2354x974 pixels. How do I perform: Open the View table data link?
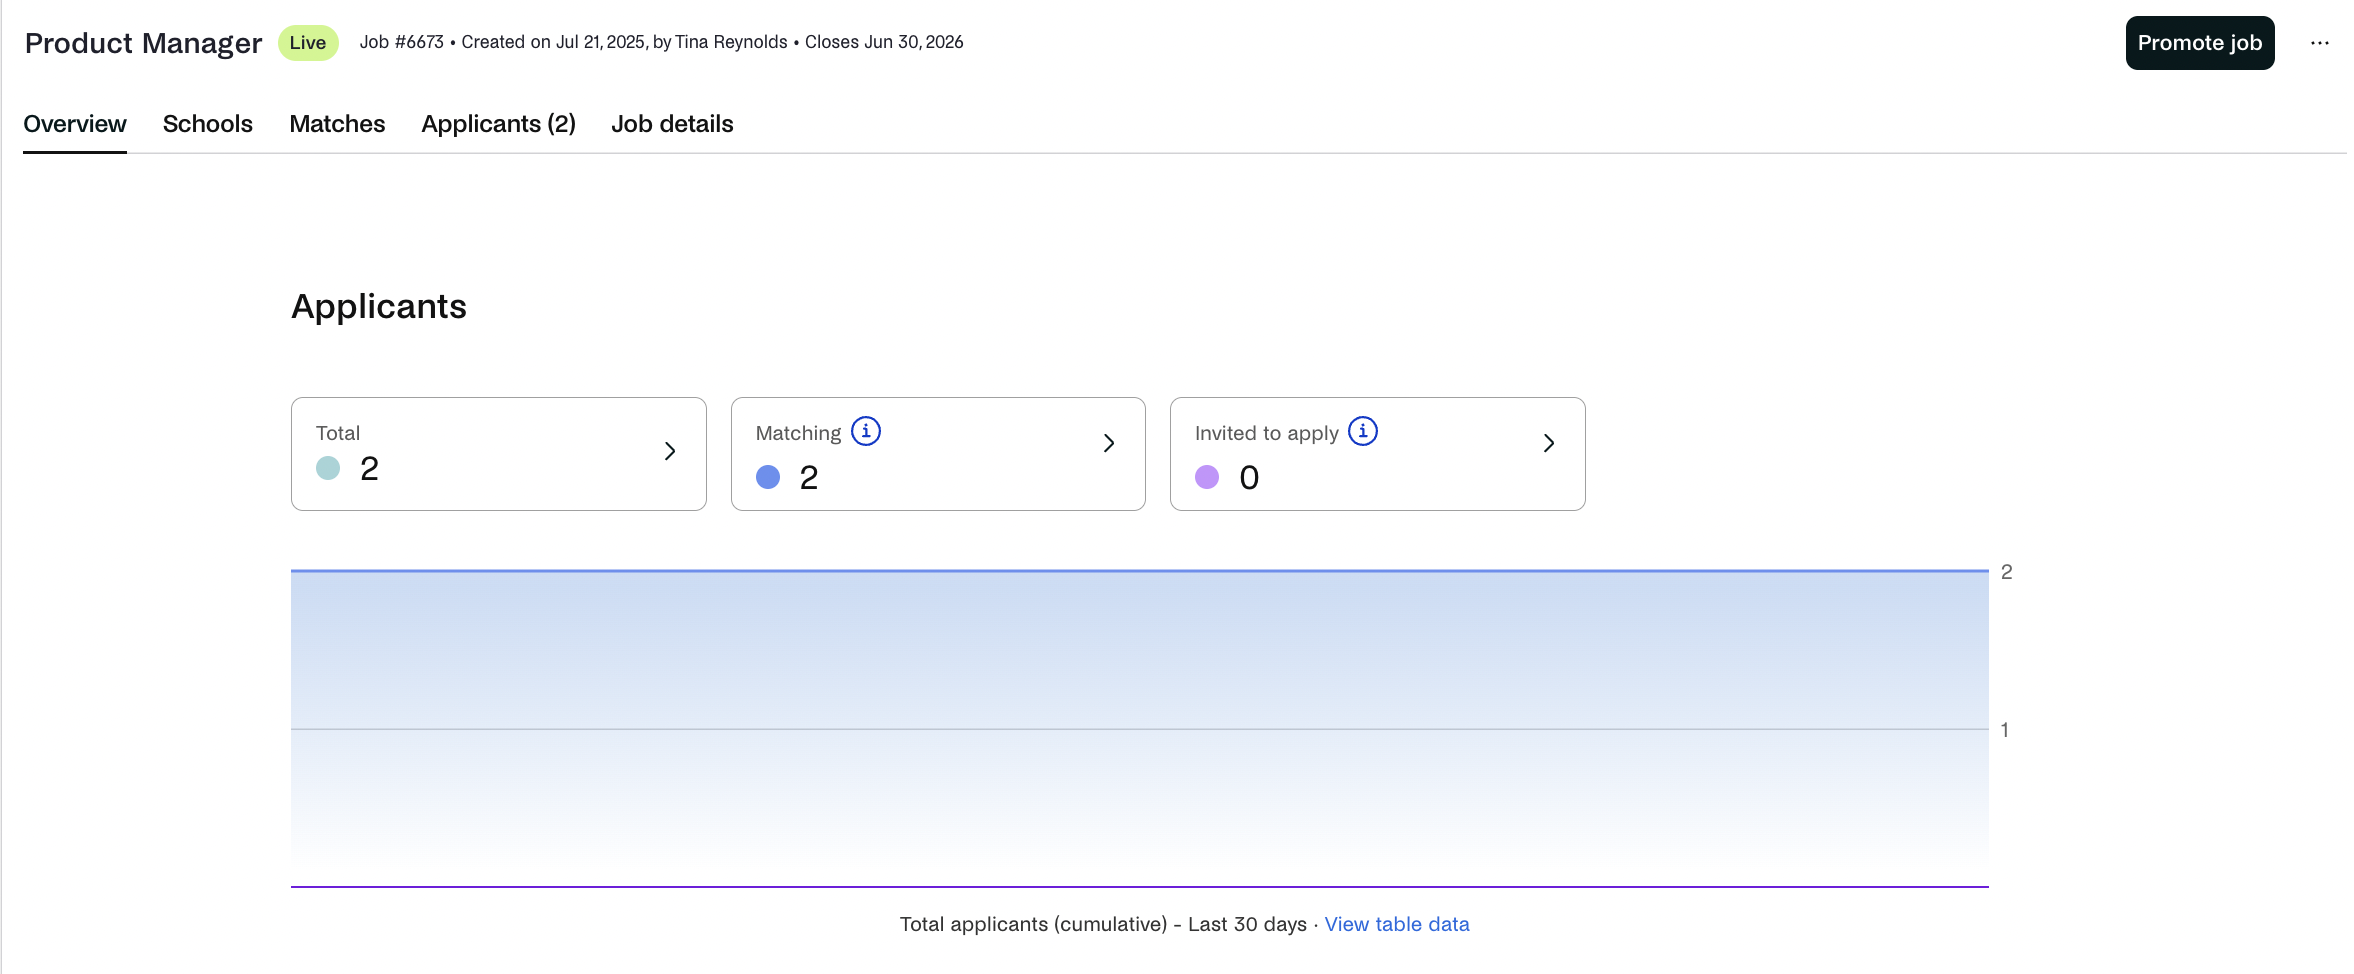coord(1397,924)
